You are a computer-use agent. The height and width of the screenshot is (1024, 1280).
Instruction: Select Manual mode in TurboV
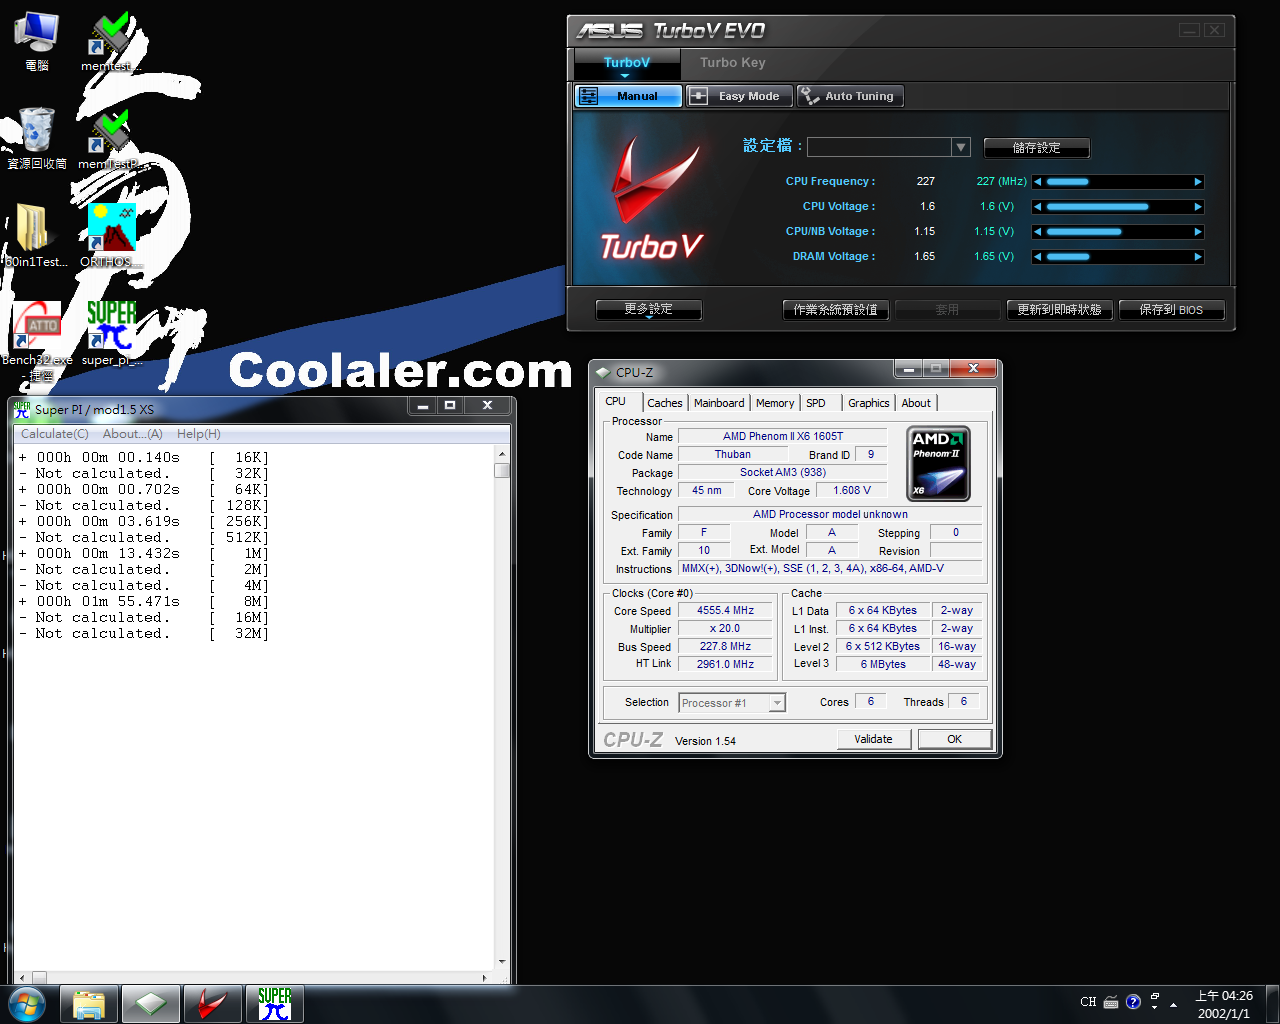pos(629,96)
